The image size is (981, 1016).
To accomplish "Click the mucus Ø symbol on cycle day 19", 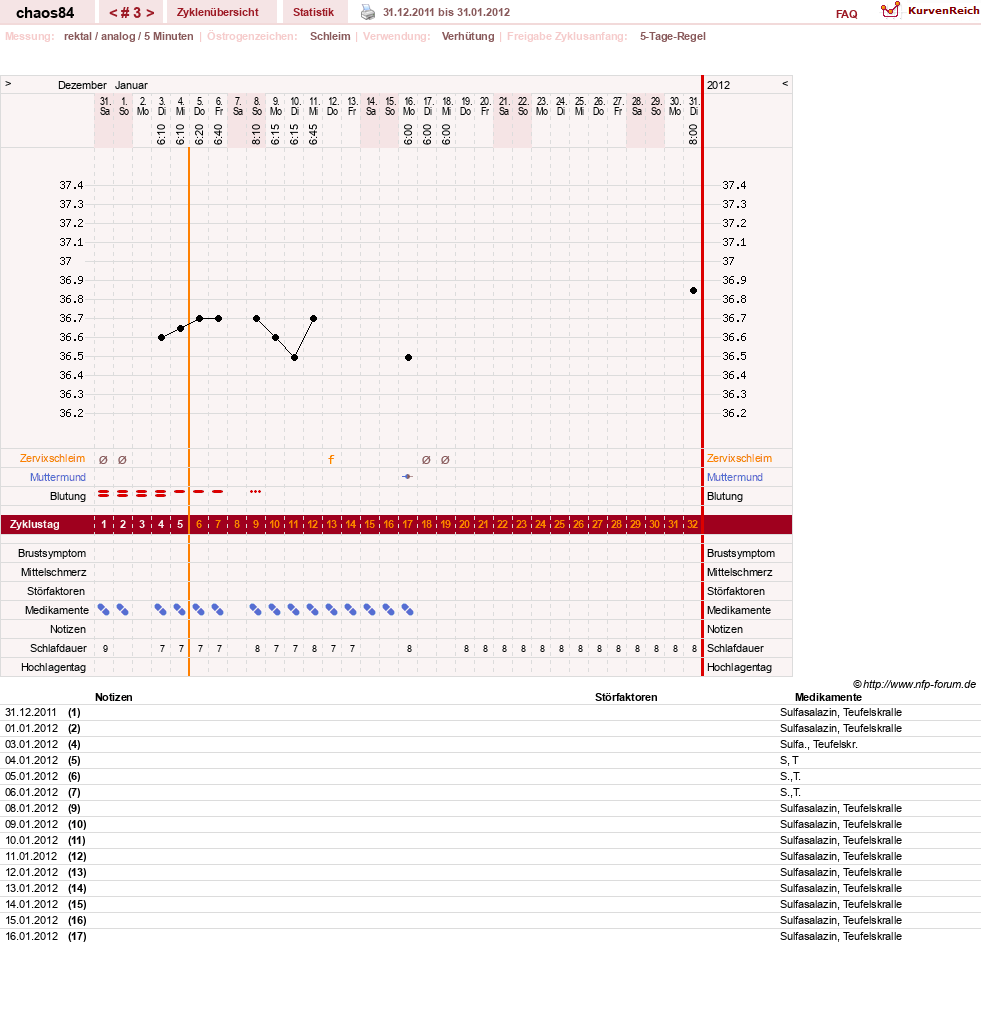I will pos(445,460).
